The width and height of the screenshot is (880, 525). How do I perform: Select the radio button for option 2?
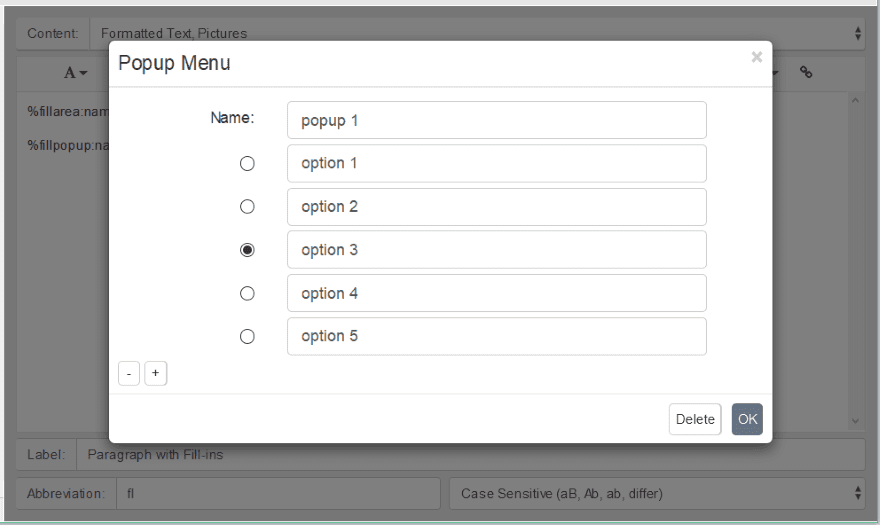click(248, 207)
